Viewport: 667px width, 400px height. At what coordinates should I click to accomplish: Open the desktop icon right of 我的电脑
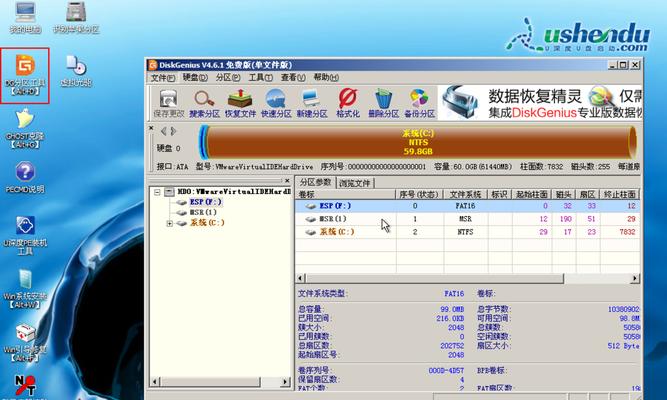[76, 17]
